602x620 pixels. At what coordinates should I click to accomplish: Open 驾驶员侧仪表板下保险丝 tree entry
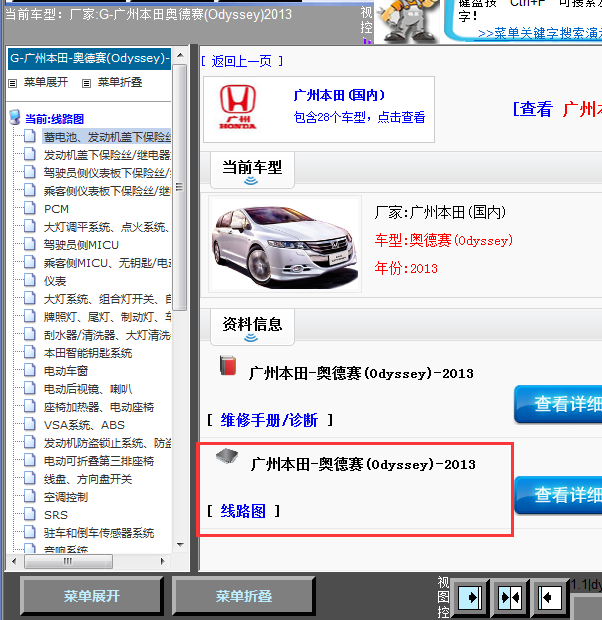(107, 173)
